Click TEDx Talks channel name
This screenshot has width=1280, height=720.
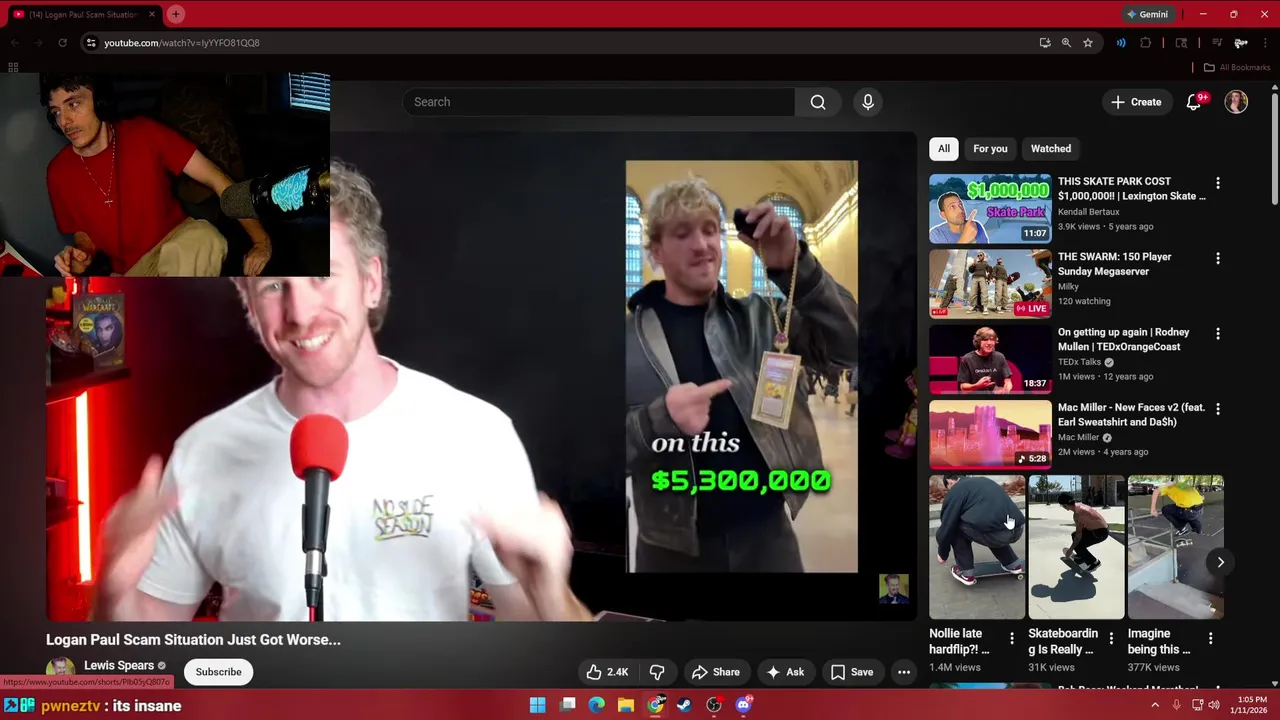(1079, 362)
